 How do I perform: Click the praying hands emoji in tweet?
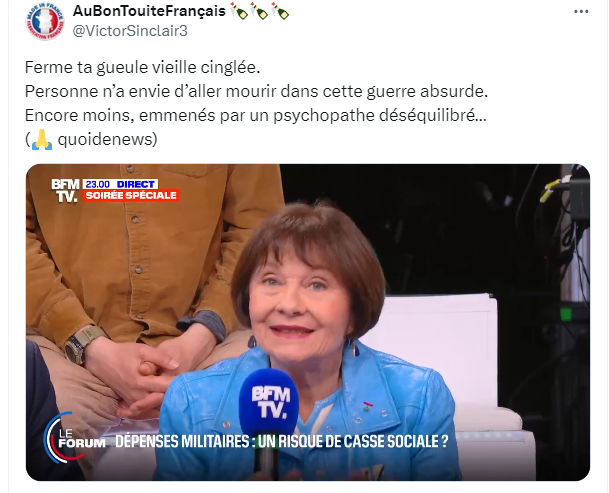[42, 139]
